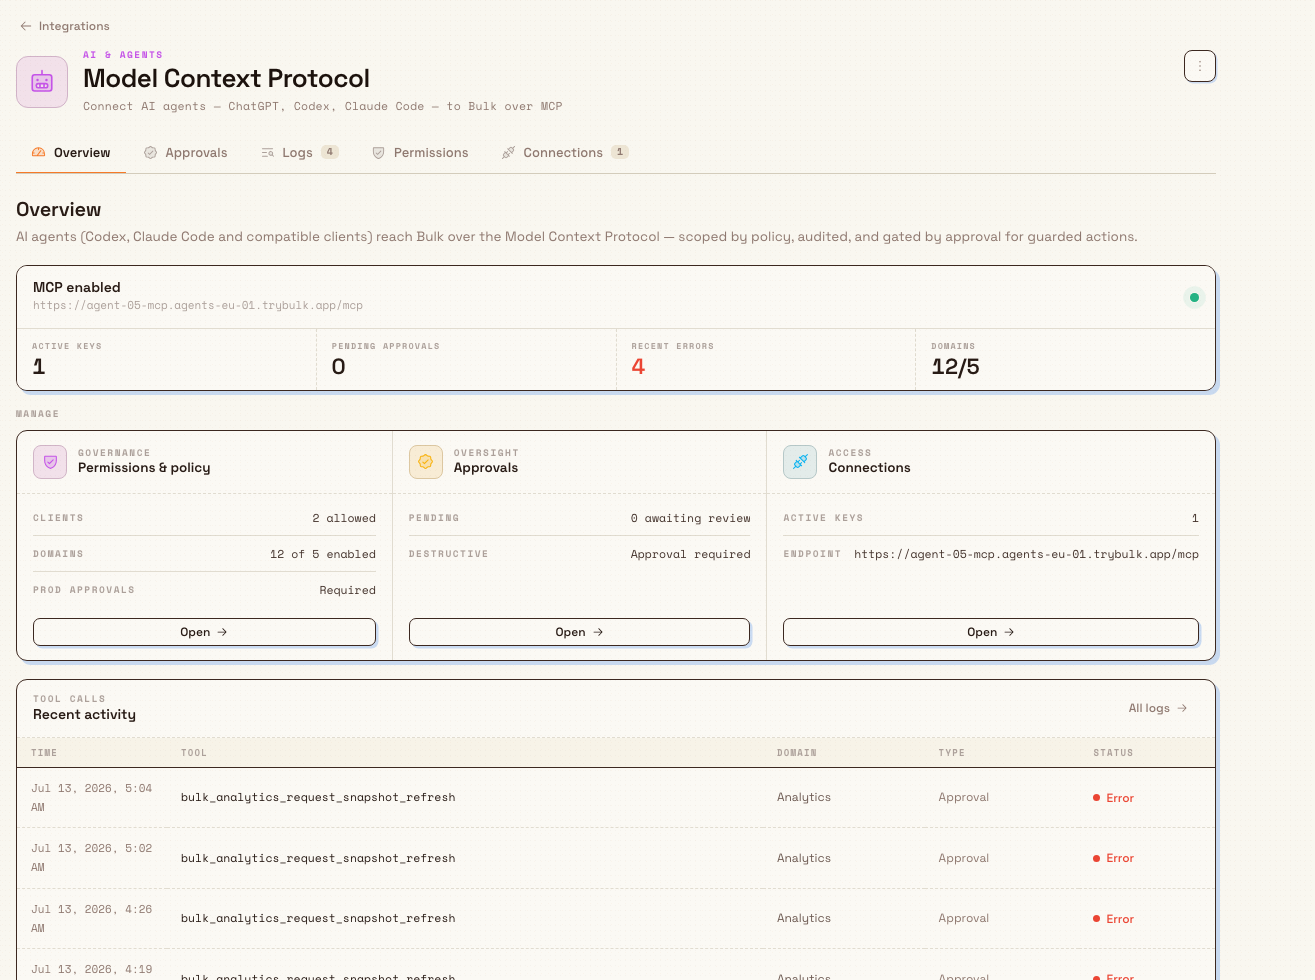Screen dimensions: 1315x980
Task: Open All logs link
Action: pyautogui.click(x=1158, y=708)
